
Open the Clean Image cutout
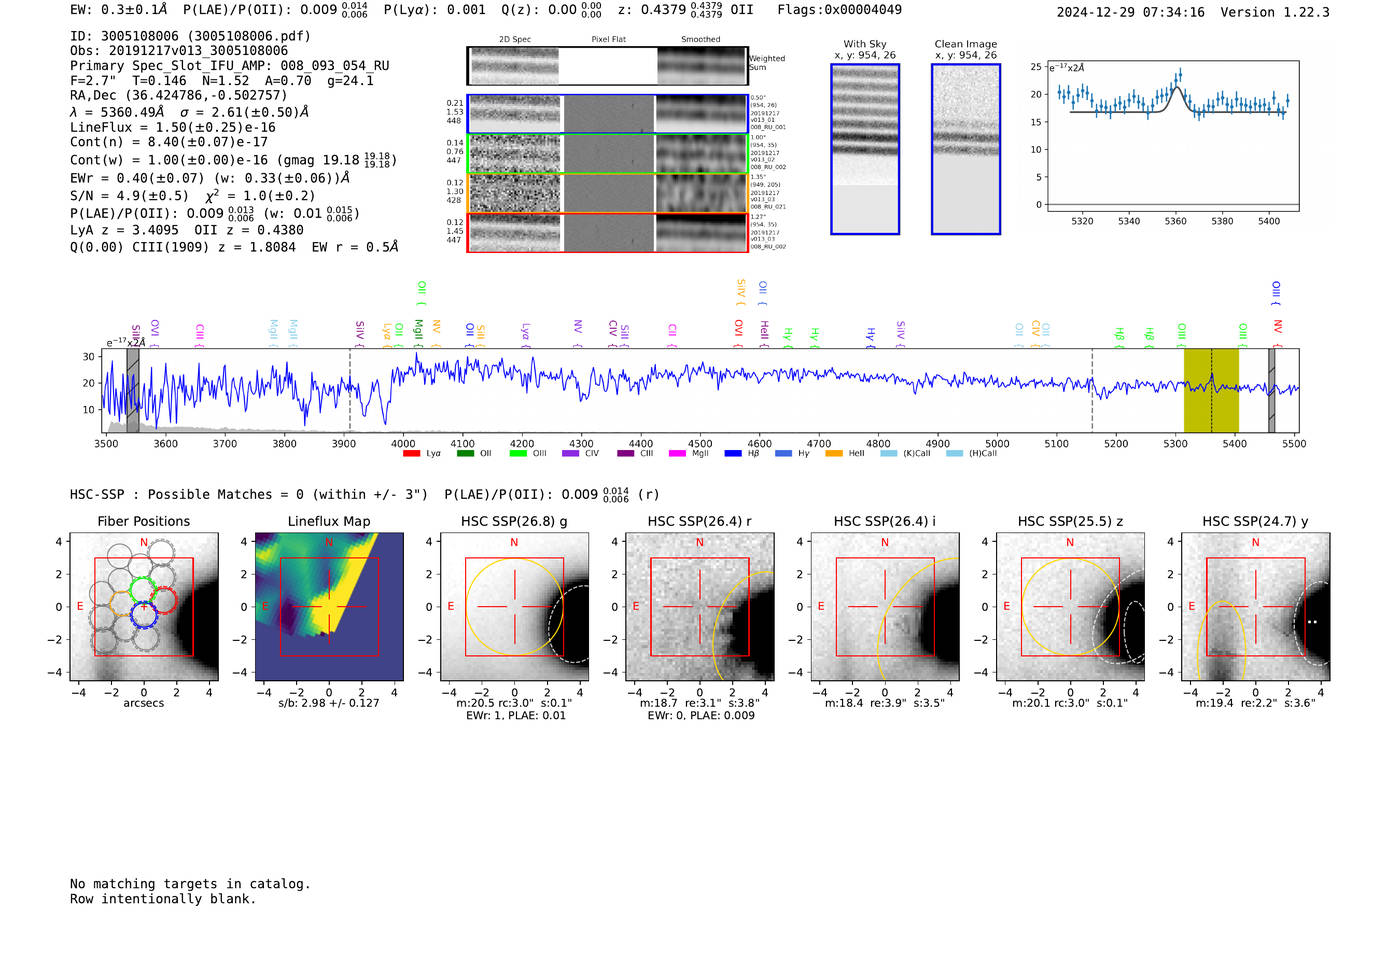[966, 149]
